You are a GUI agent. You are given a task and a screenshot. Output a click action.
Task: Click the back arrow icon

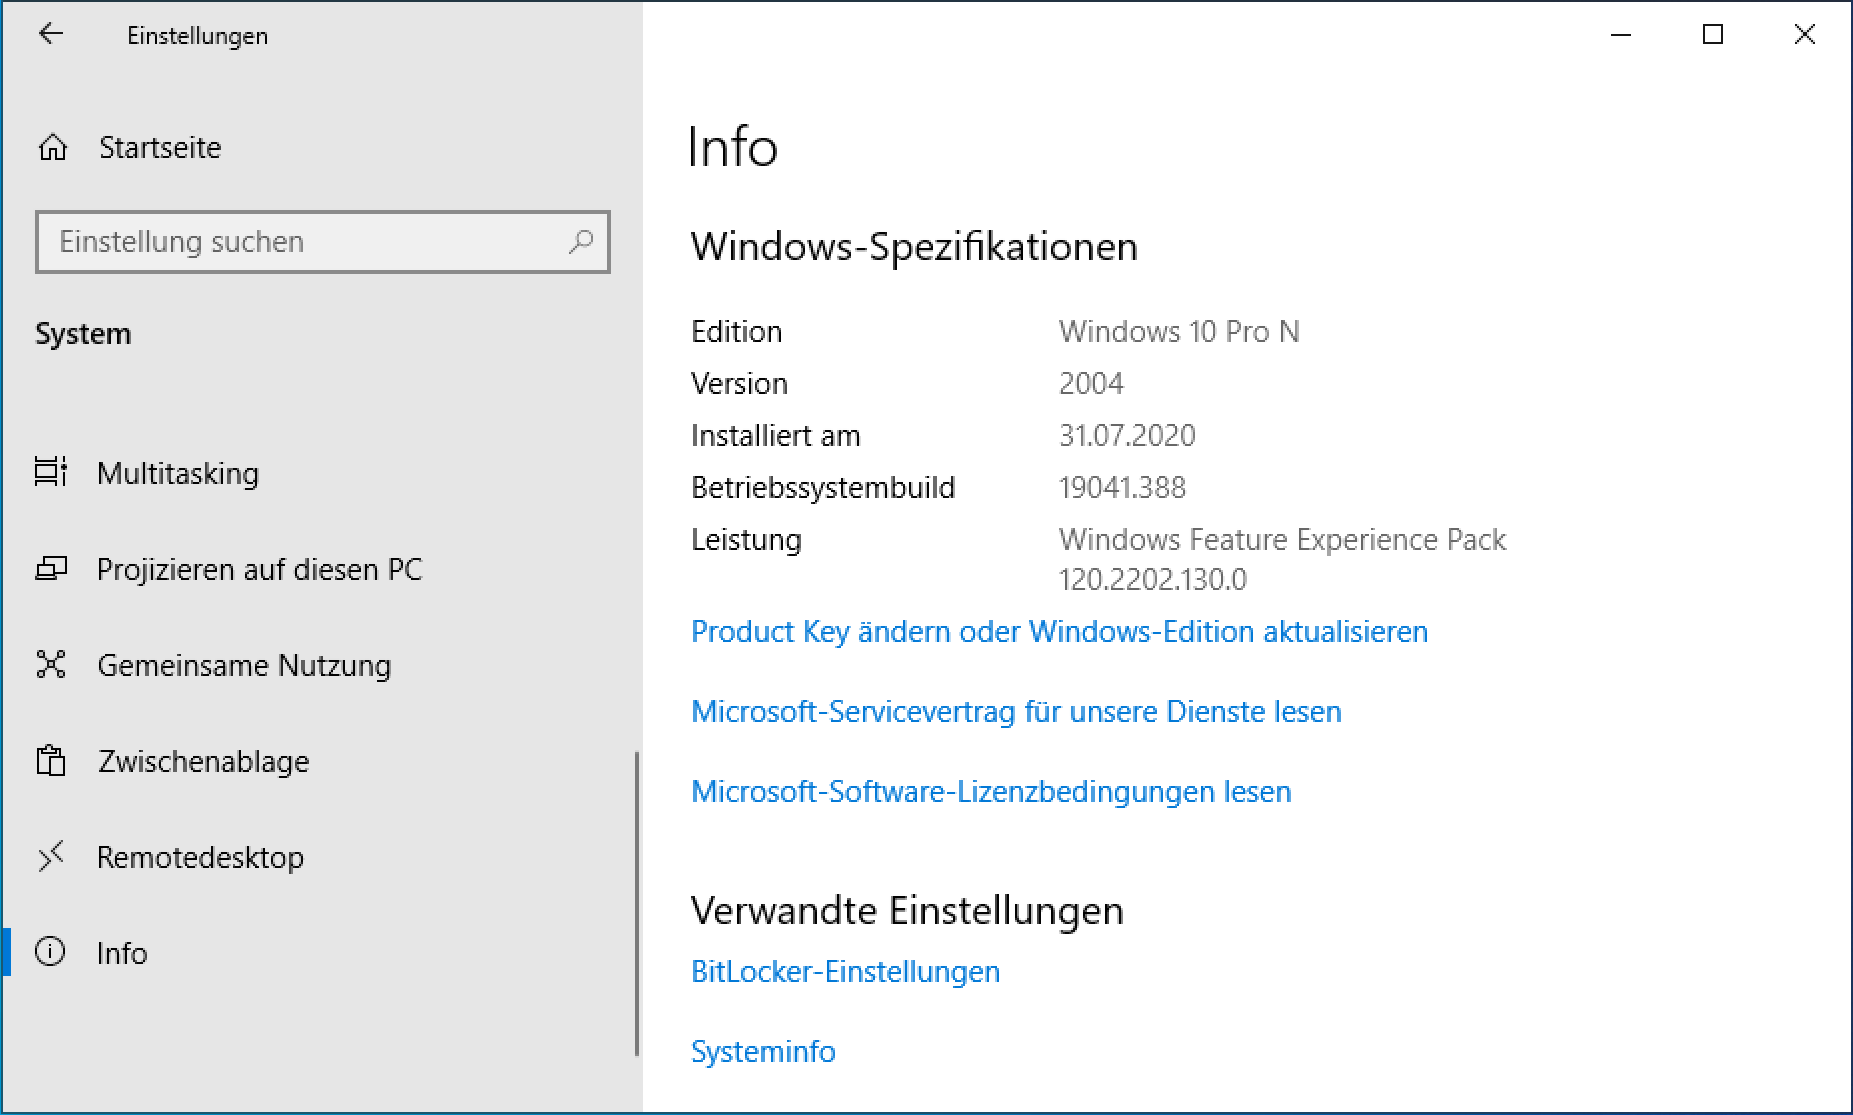[51, 34]
